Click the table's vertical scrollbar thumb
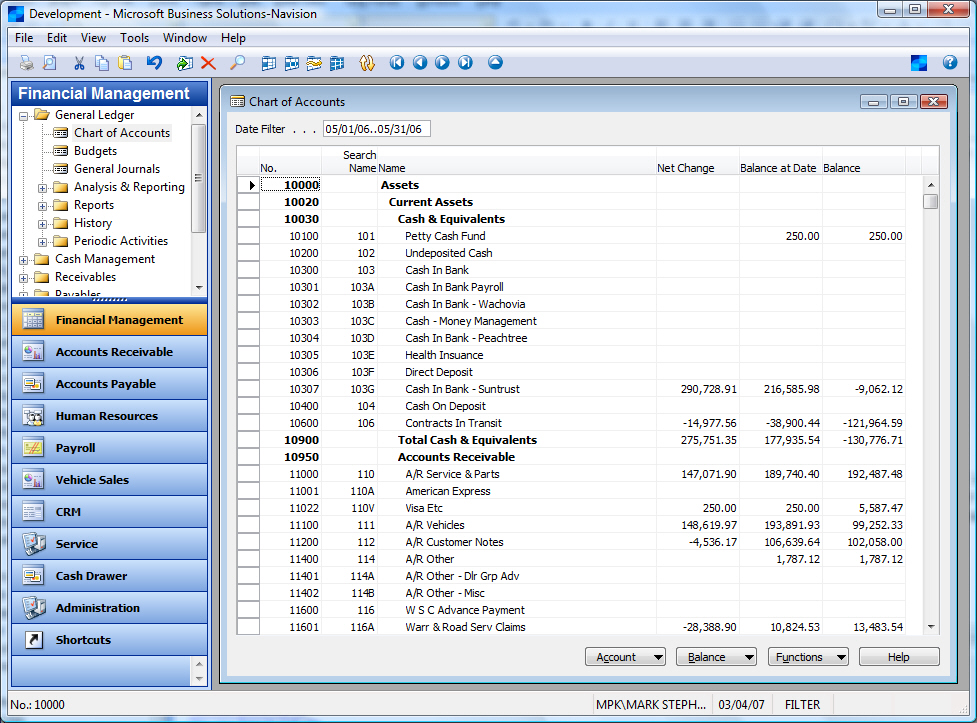Screen dimensions: 977x723 click(931, 201)
